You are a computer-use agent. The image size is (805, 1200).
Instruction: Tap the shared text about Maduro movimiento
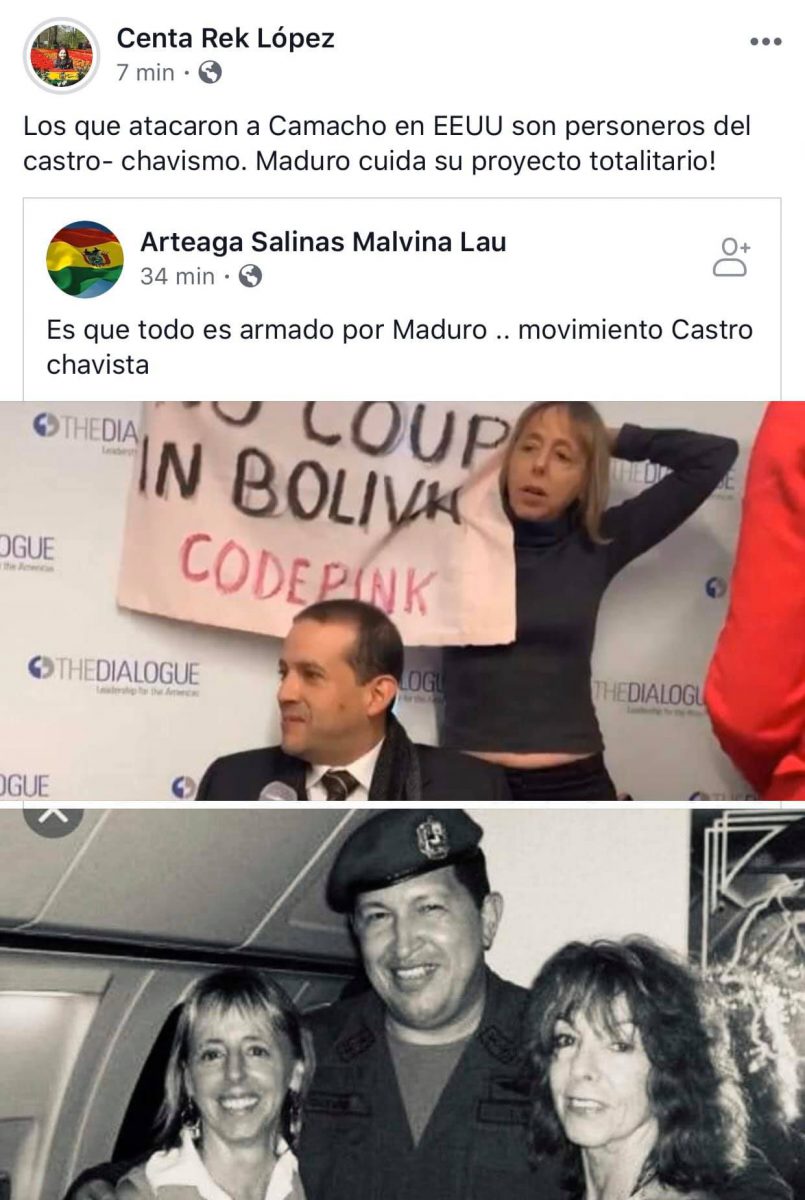pyautogui.click(x=400, y=347)
